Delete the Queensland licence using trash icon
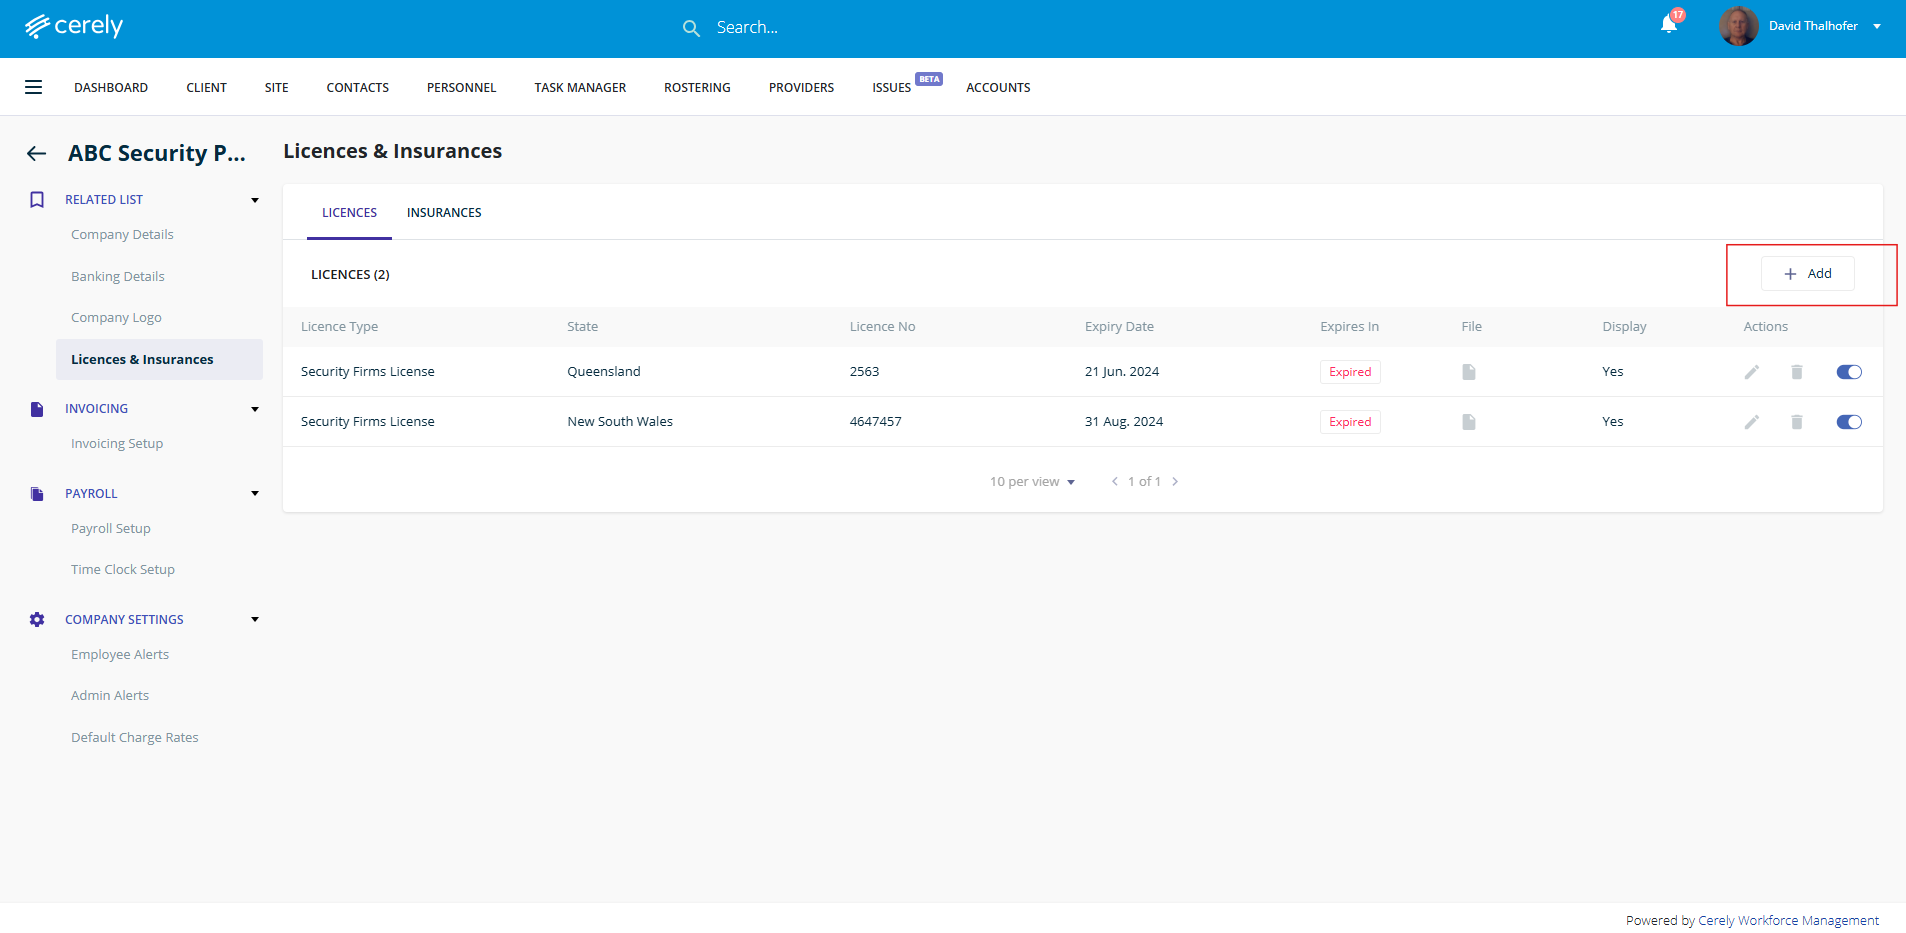This screenshot has height=933, width=1906. tap(1796, 372)
